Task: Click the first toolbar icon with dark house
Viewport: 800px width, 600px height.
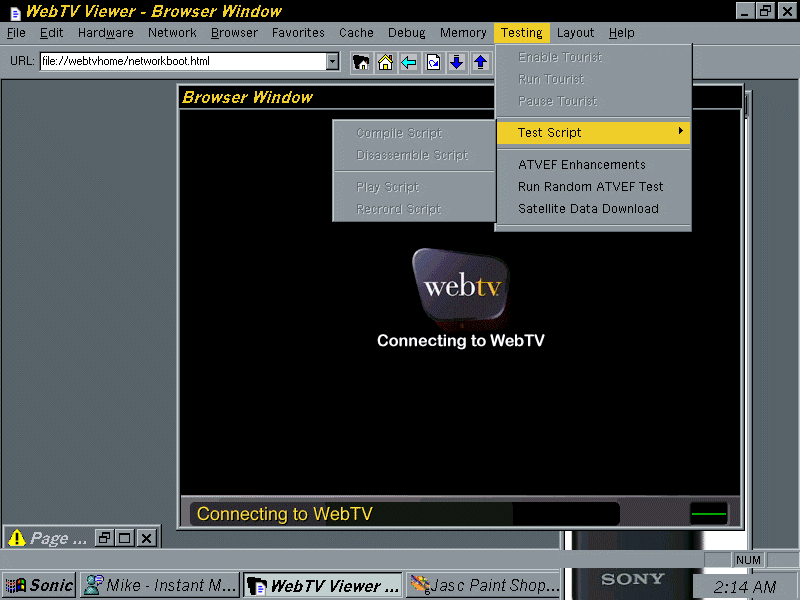Action: 362,62
